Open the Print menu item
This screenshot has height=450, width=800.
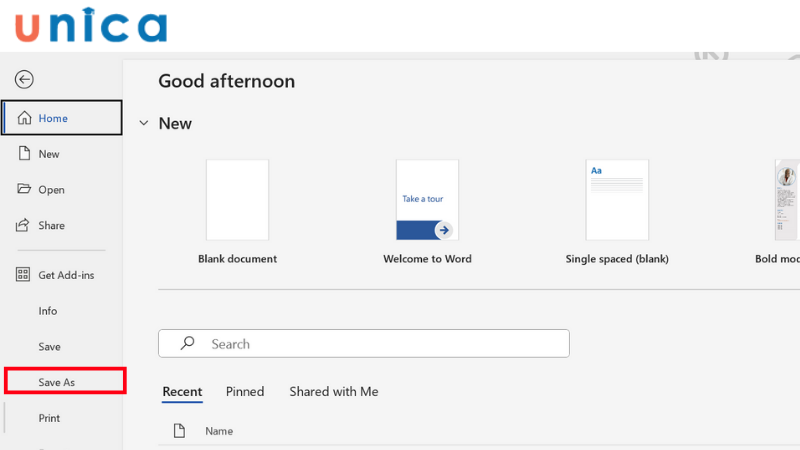[x=49, y=418]
